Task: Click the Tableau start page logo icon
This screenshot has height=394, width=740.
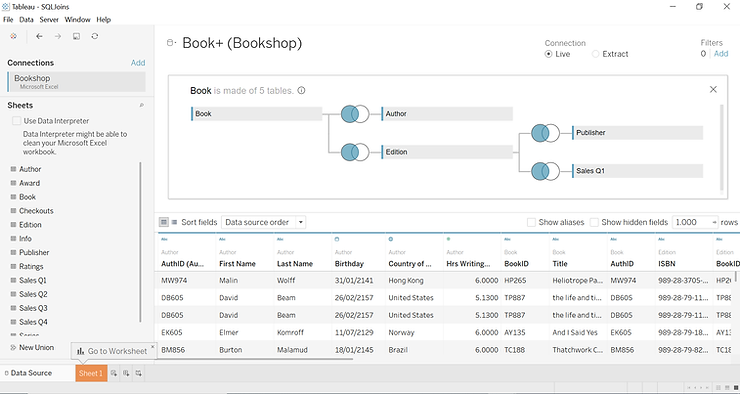Action: 13,36
